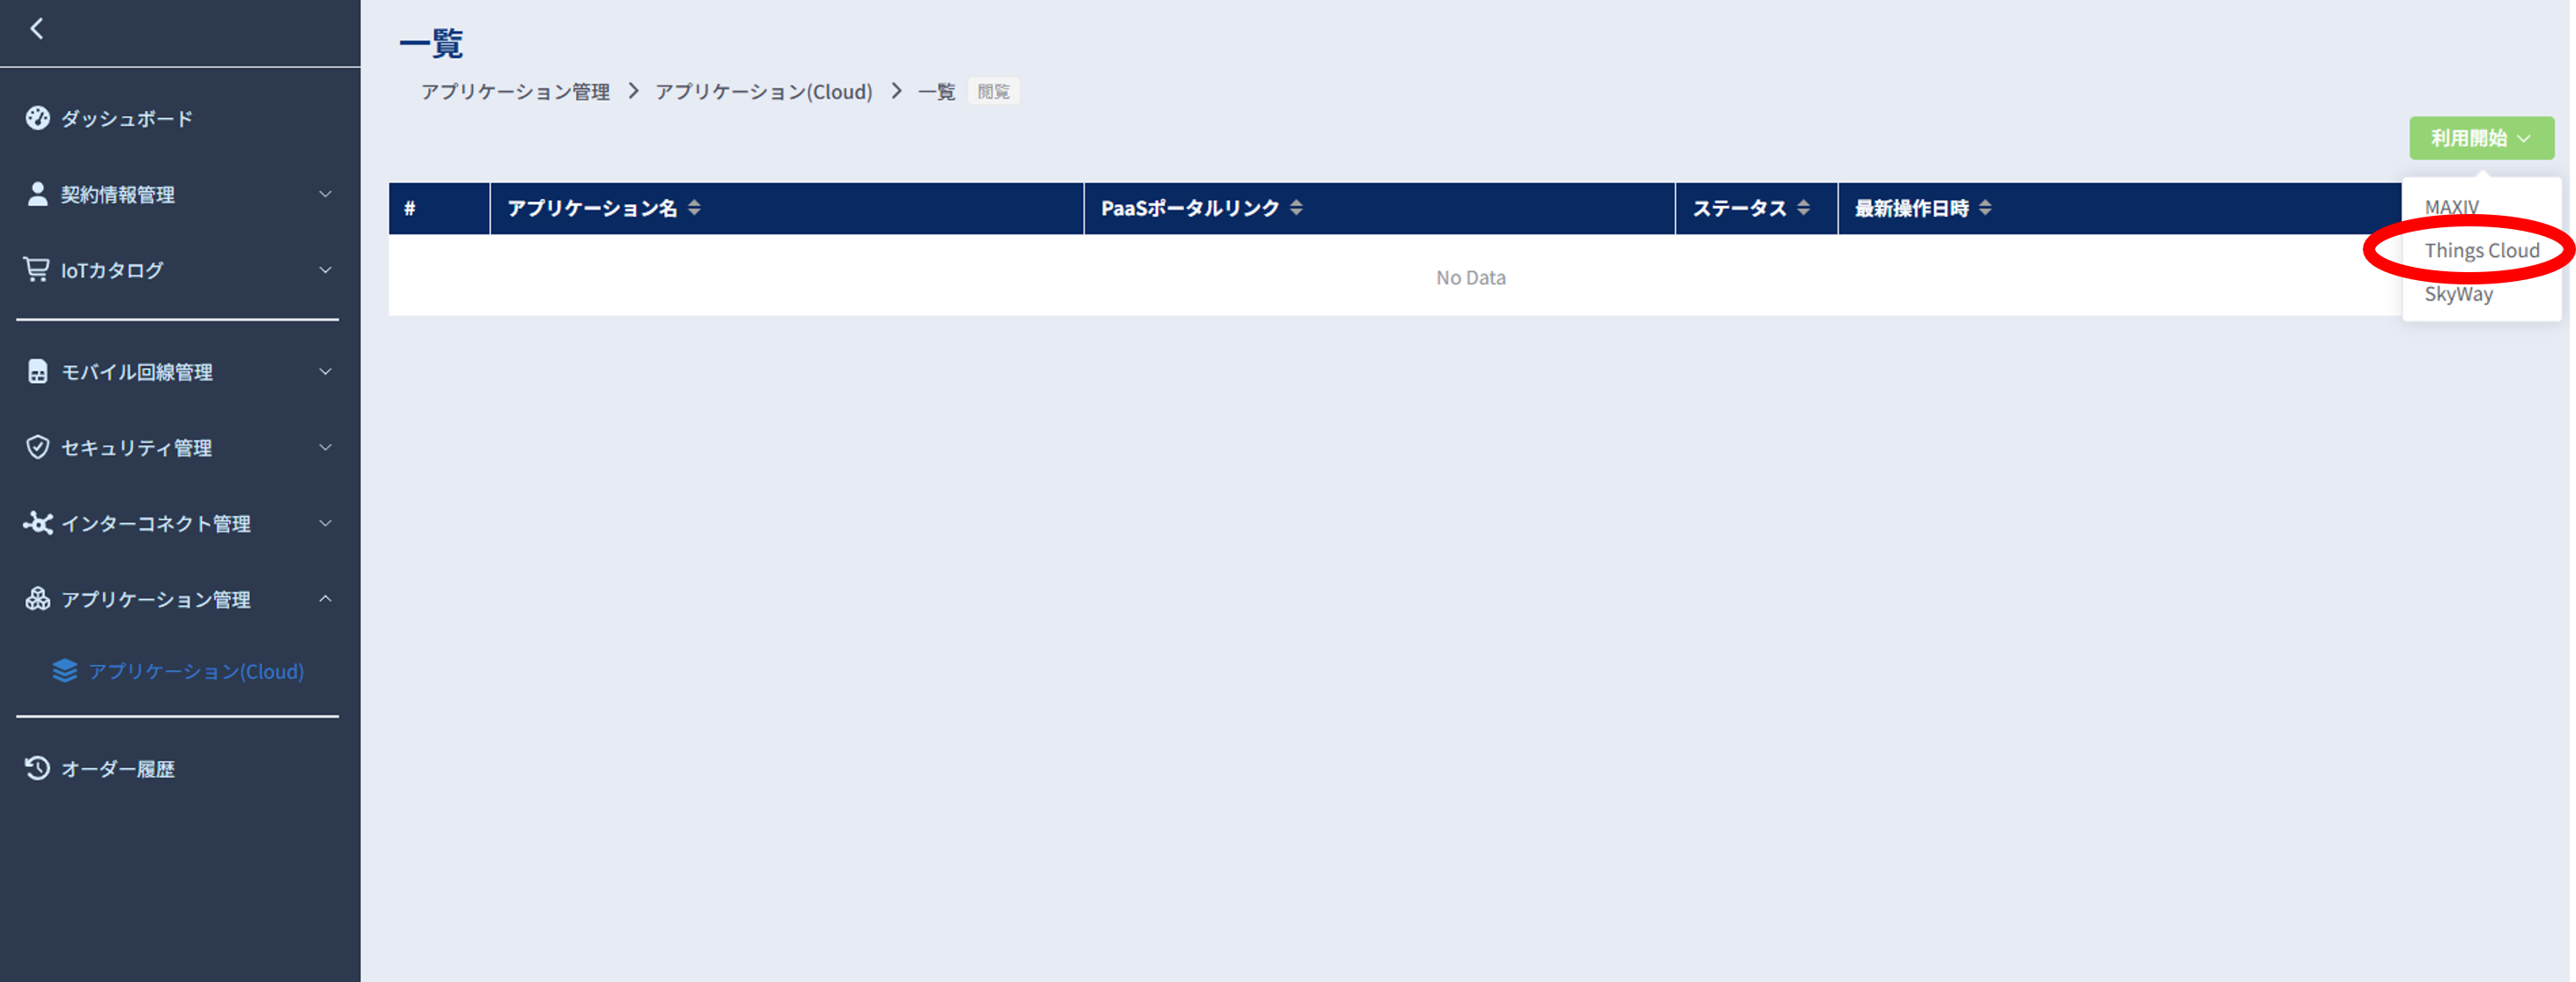Click the back chevron at the sidebar top
Image resolution: width=2576 pixels, height=982 pixels.
(x=38, y=29)
